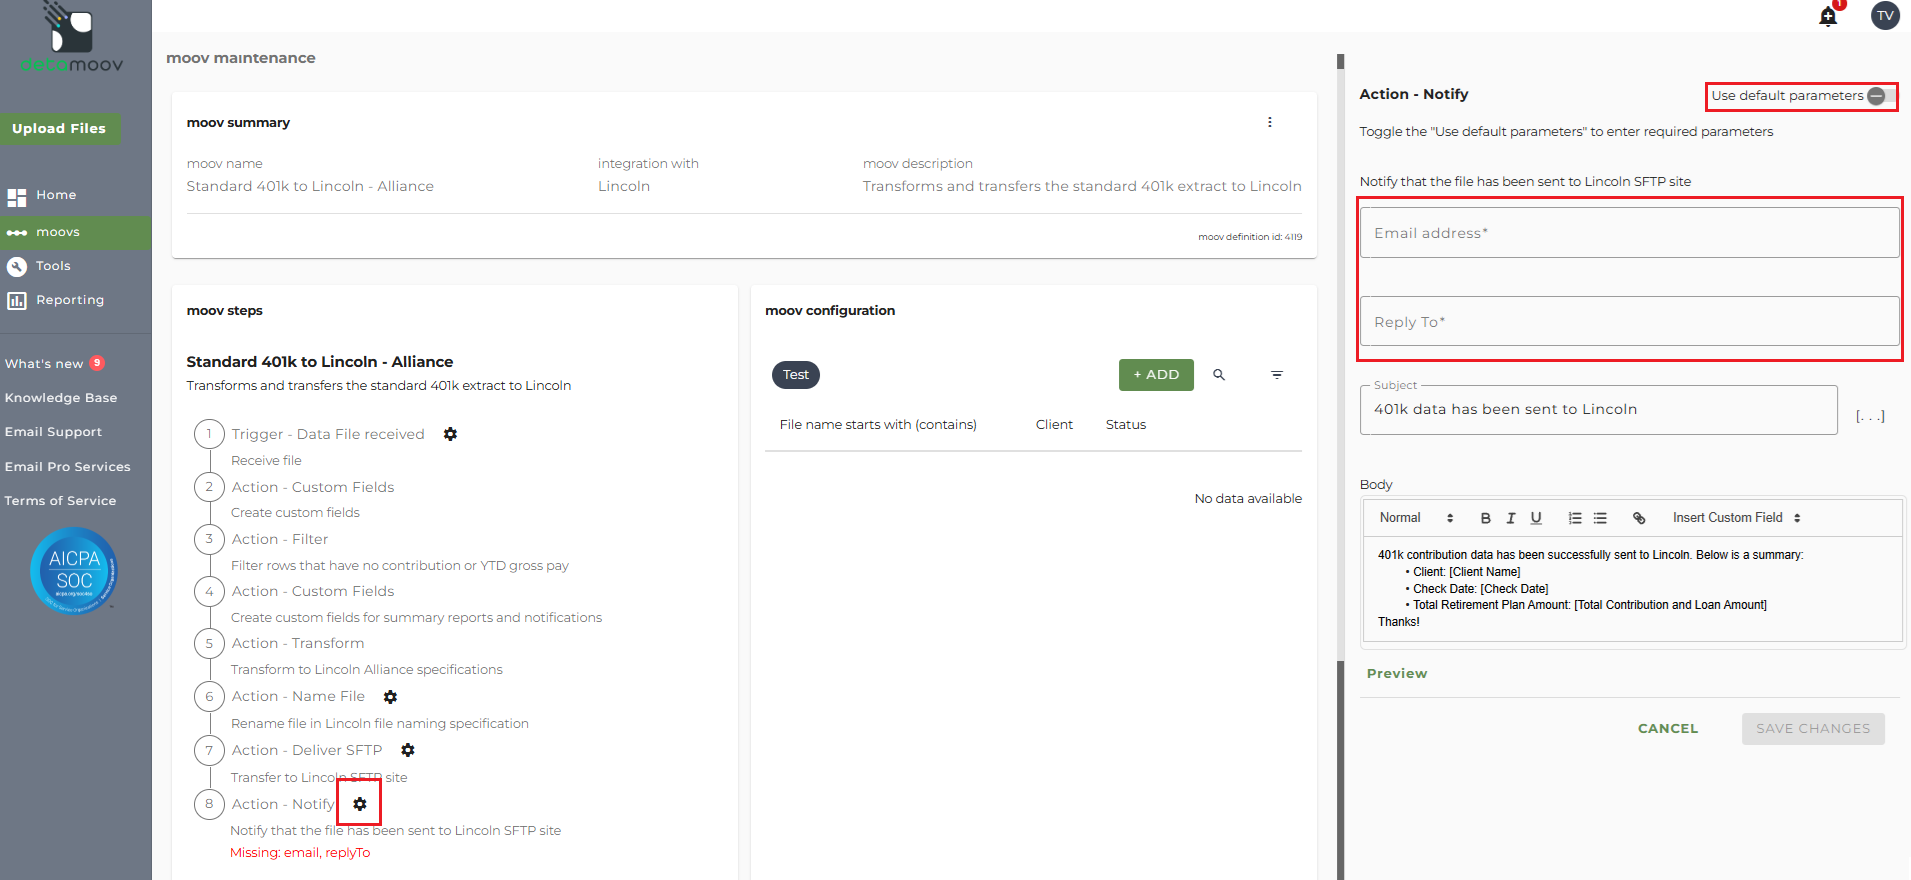Click the File name starts with column header
1911x880 pixels.
(878, 425)
